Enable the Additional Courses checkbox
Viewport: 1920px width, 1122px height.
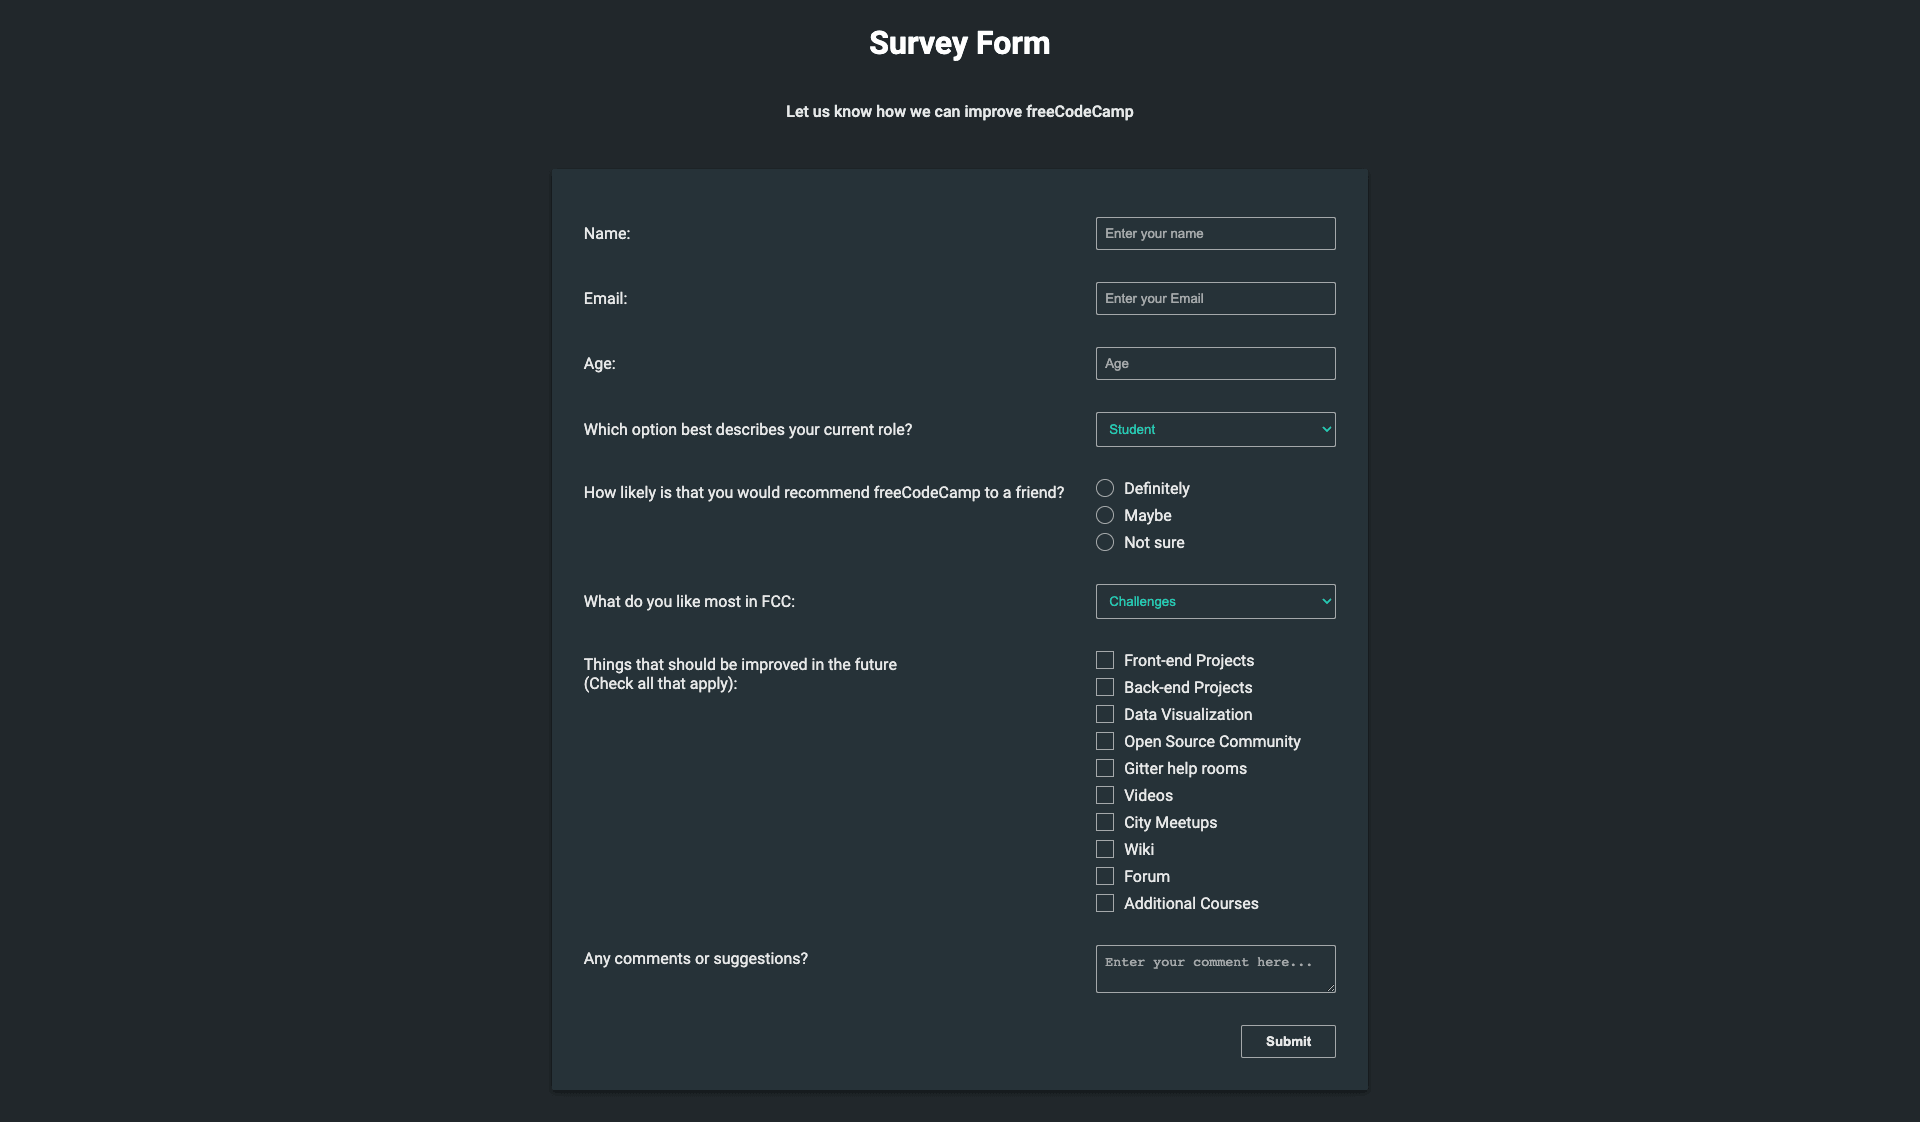[x=1105, y=903]
